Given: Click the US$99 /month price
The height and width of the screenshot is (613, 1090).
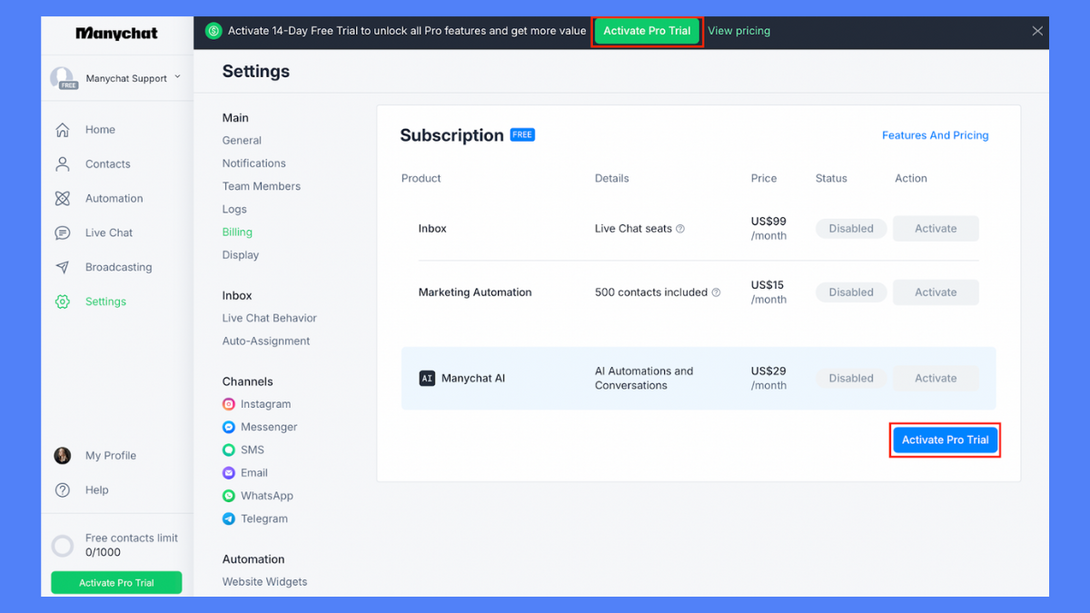Looking at the screenshot, I should pyautogui.click(x=769, y=229).
